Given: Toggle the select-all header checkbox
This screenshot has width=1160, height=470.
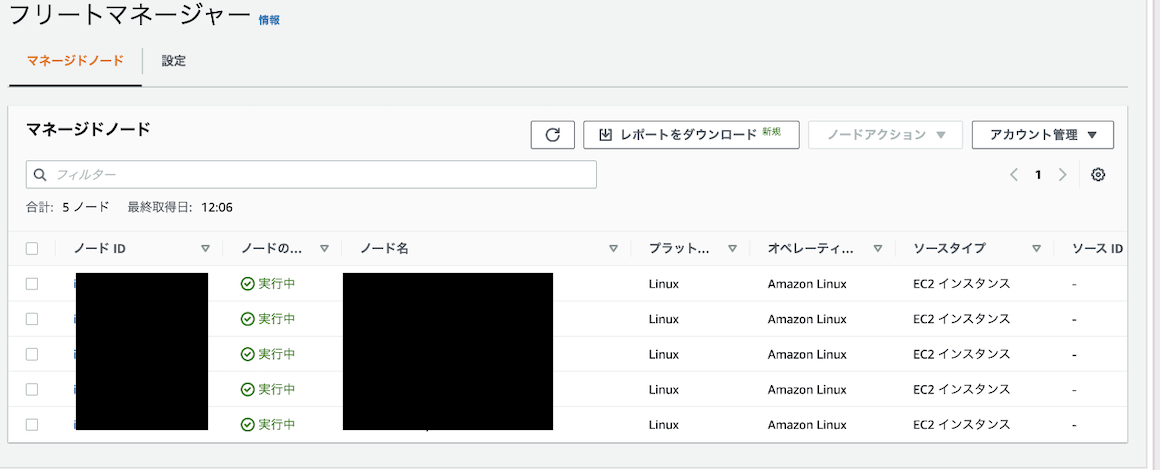Looking at the screenshot, I should pos(32,249).
